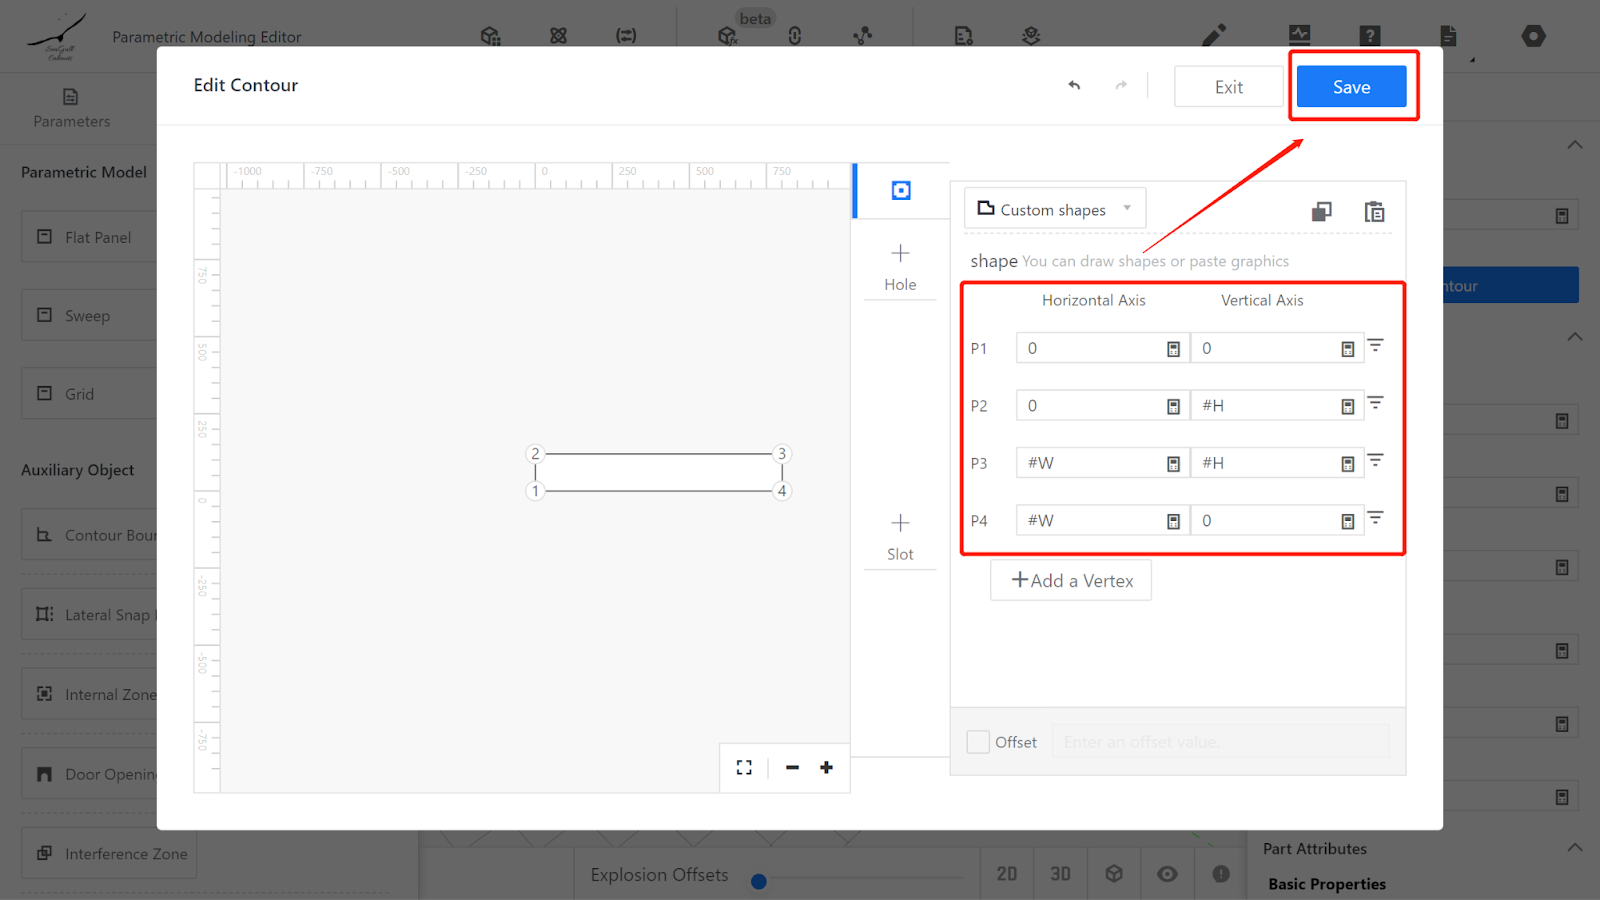Open the calculator for P1 Horizontal Axis
1600x900 pixels.
click(1173, 349)
